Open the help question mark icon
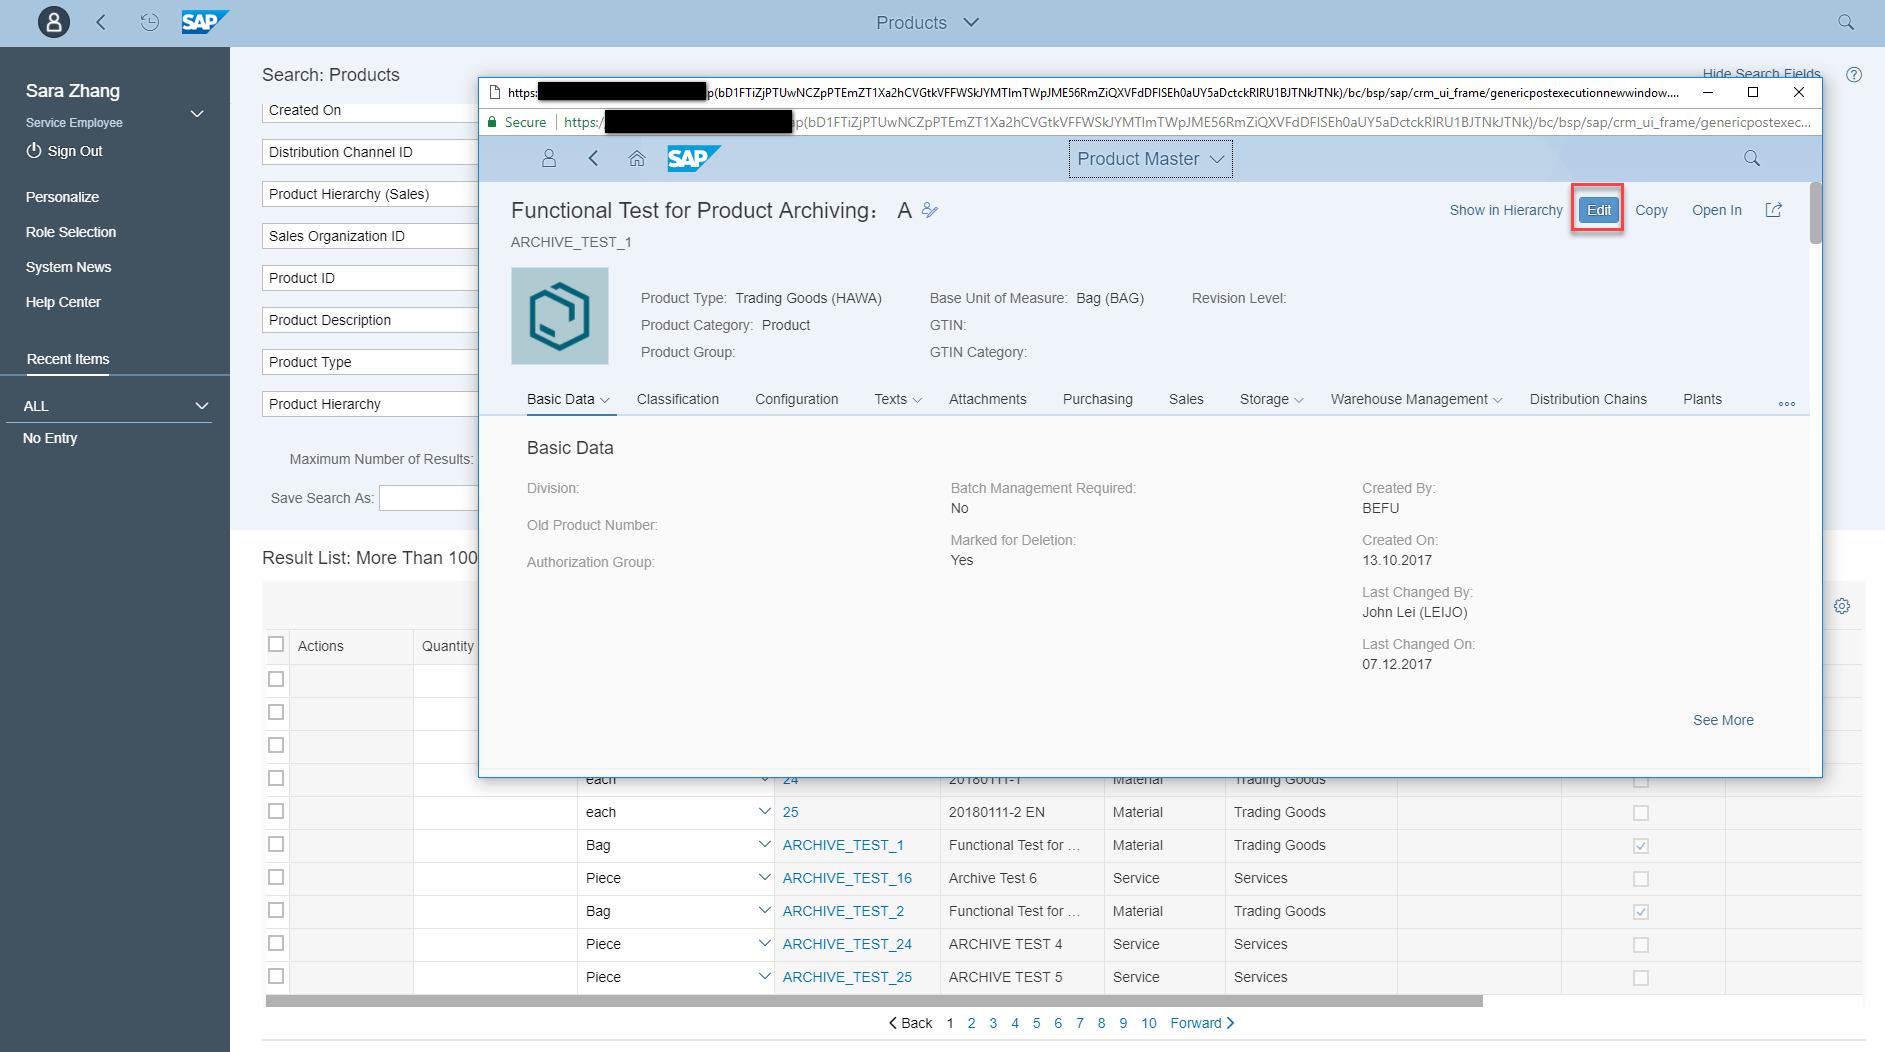Screen dimensions: 1885x1052 [1854, 75]
